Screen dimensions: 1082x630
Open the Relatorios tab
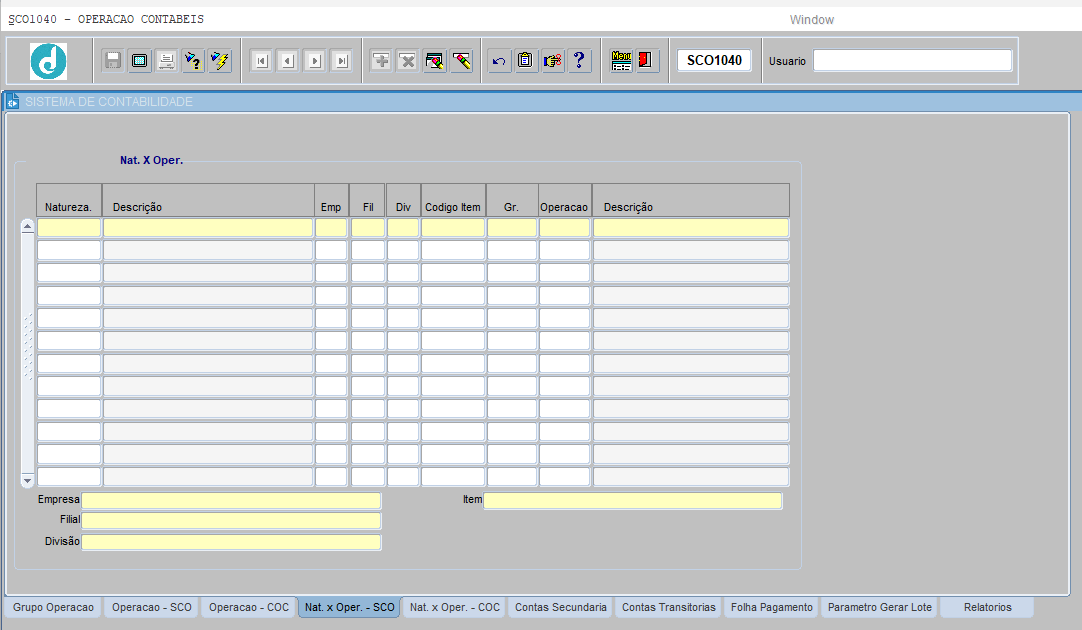click(987, 607)
